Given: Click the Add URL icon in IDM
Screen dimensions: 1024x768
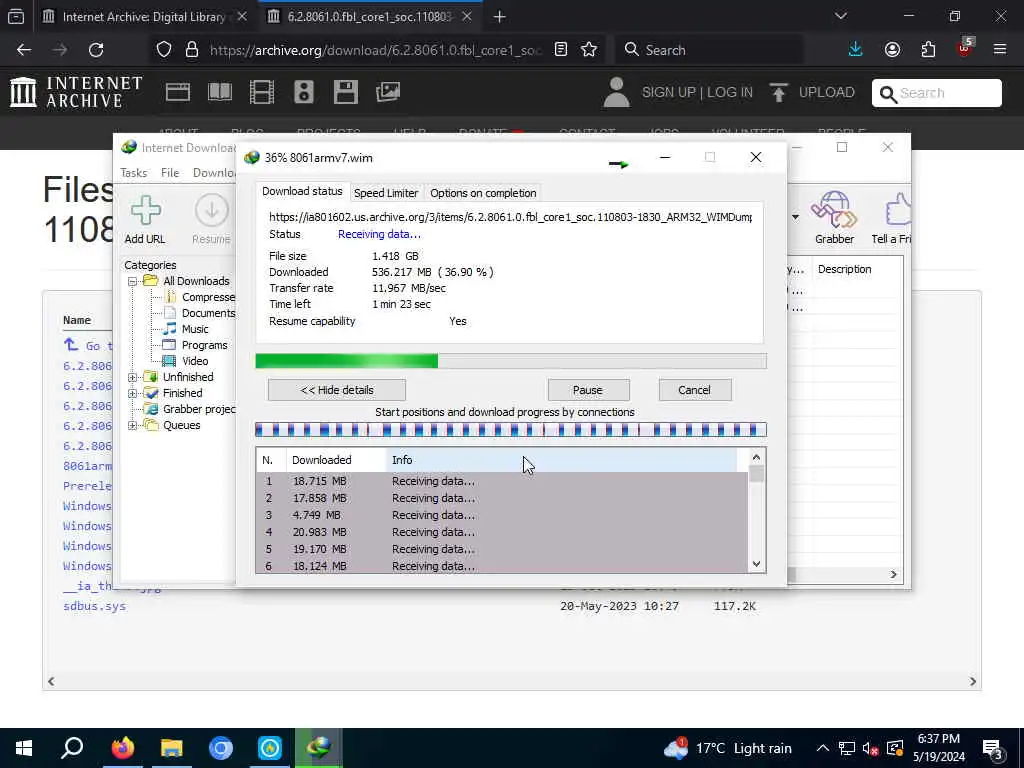Looking at the screenshot, I should click(145, 210).
